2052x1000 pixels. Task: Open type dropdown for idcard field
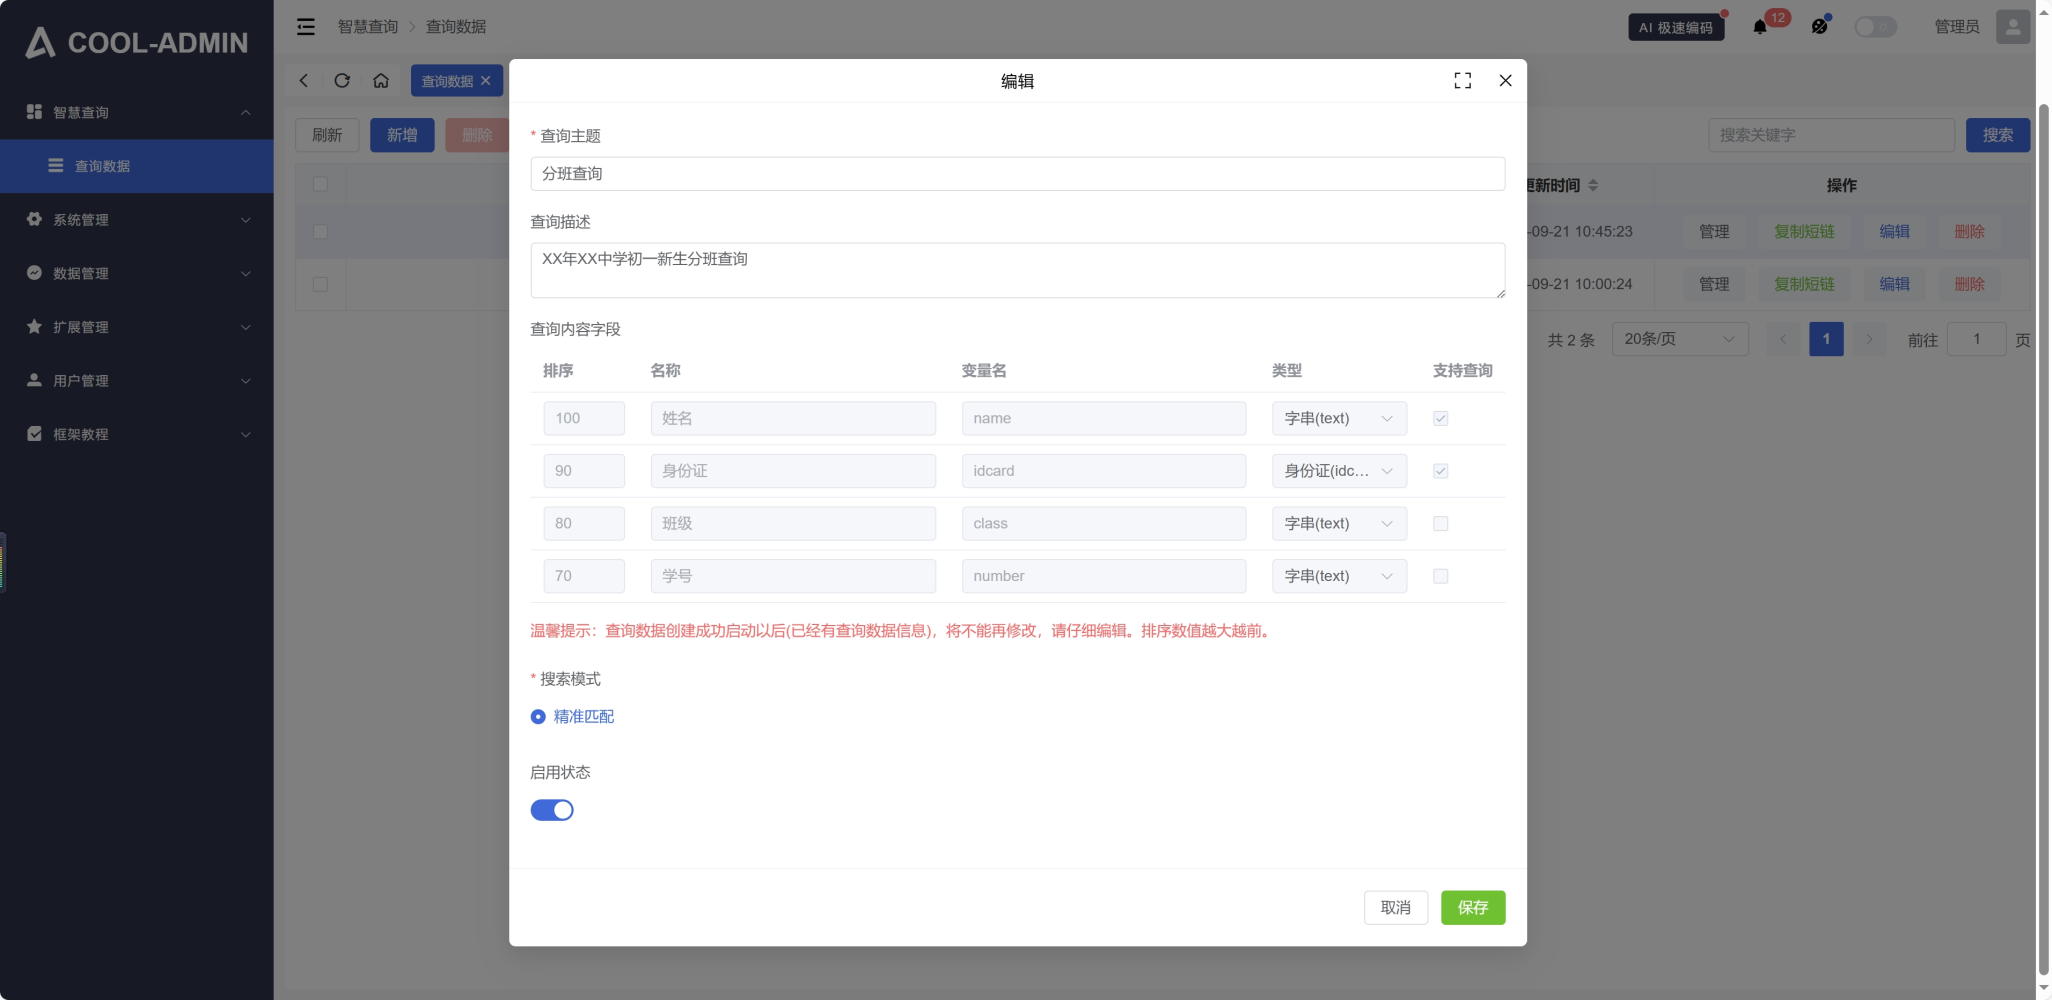(1338, 471)
